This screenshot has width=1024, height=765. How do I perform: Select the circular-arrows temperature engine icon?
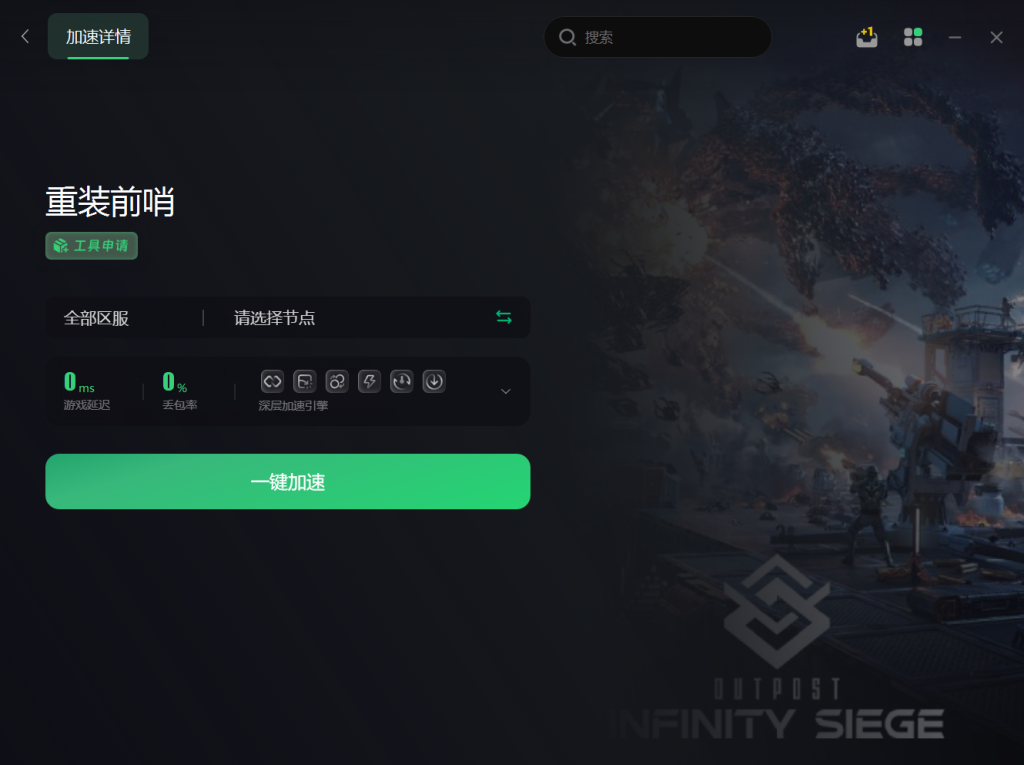[402, 382]
